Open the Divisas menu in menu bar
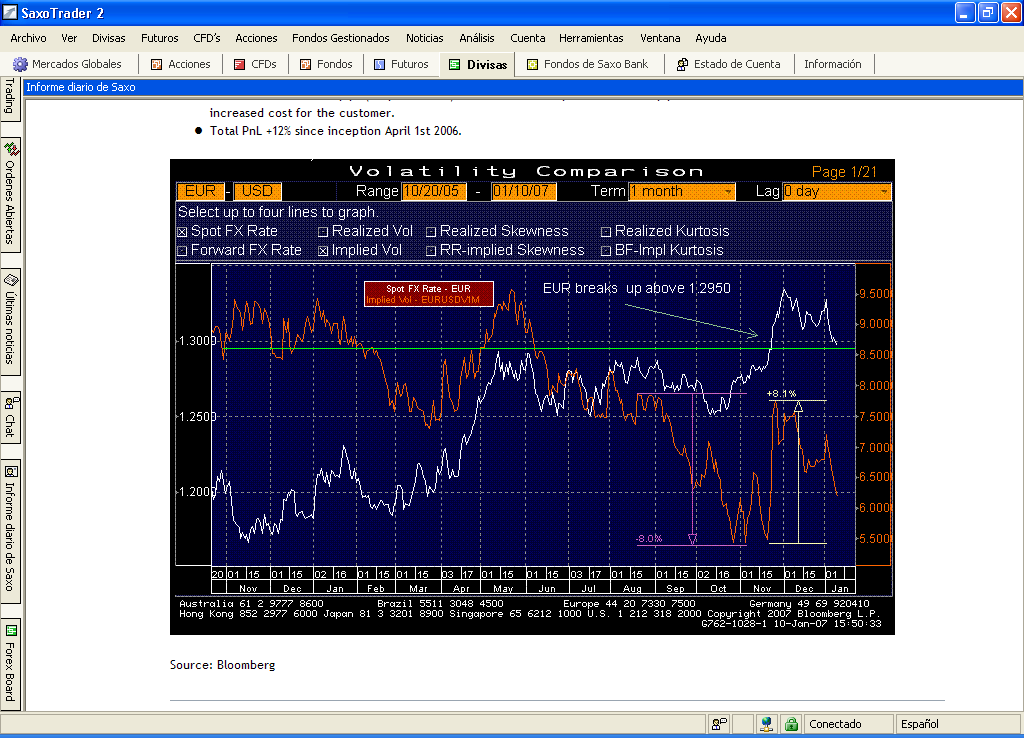Screen dimensions: 1024x738 pyautogui.click(x=108, y=38)
